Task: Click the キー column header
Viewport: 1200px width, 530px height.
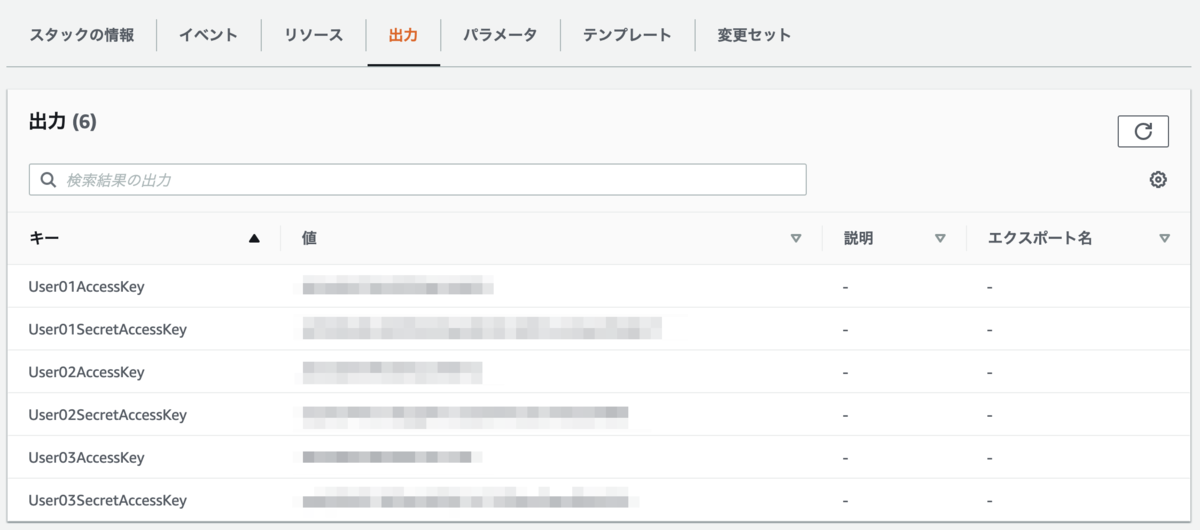Action: click(45, 238)
